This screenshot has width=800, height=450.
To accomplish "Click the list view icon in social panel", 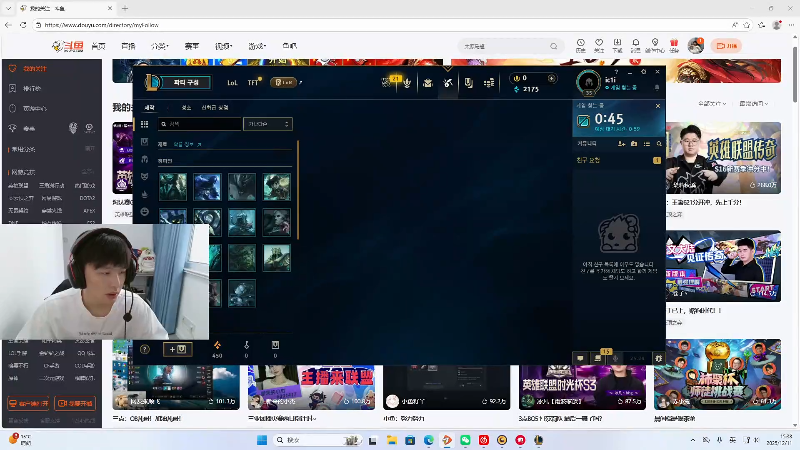I will point(647,144).
